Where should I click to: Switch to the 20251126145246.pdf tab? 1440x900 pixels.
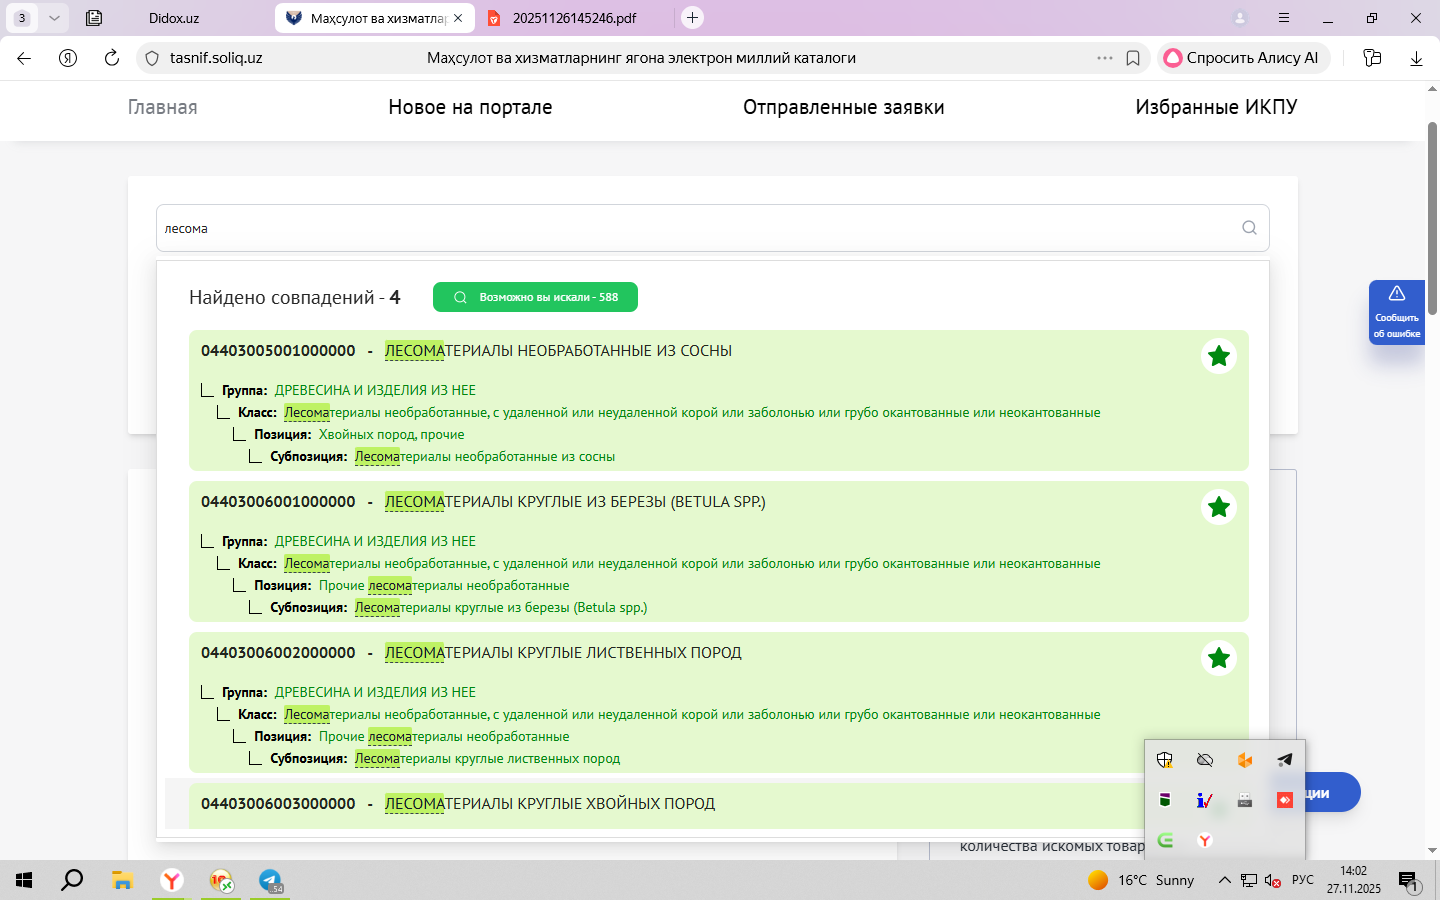[x=574, y=18]
